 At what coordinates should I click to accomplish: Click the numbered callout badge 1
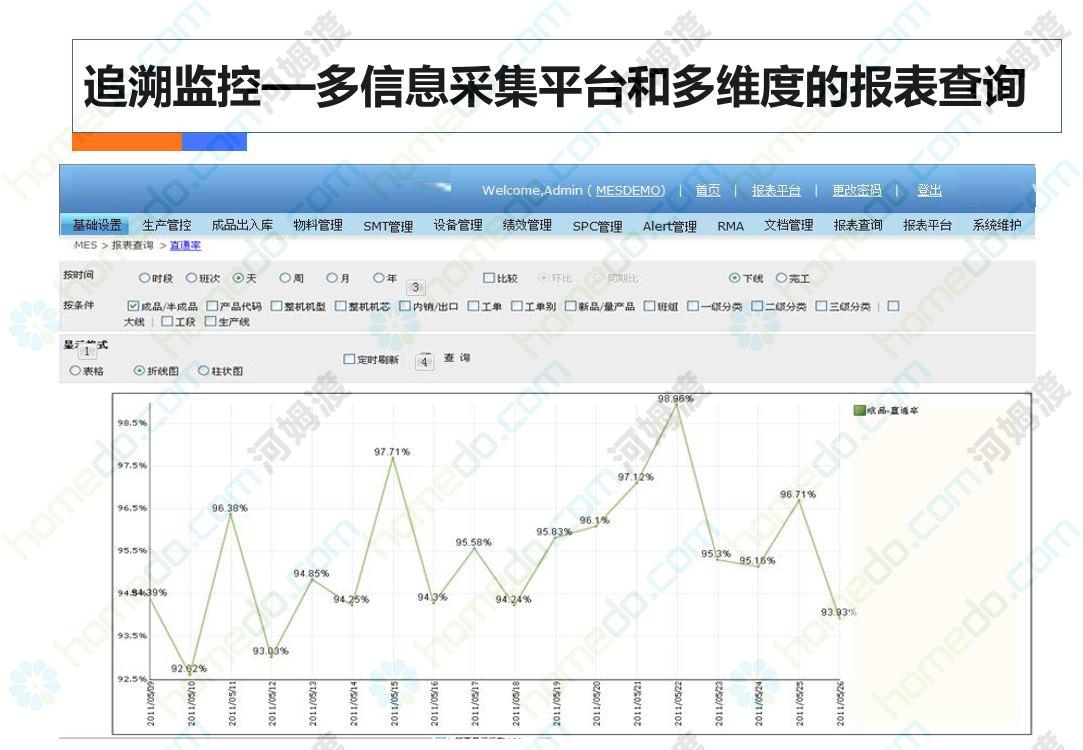pyautogui.click(x=87, y=351)
